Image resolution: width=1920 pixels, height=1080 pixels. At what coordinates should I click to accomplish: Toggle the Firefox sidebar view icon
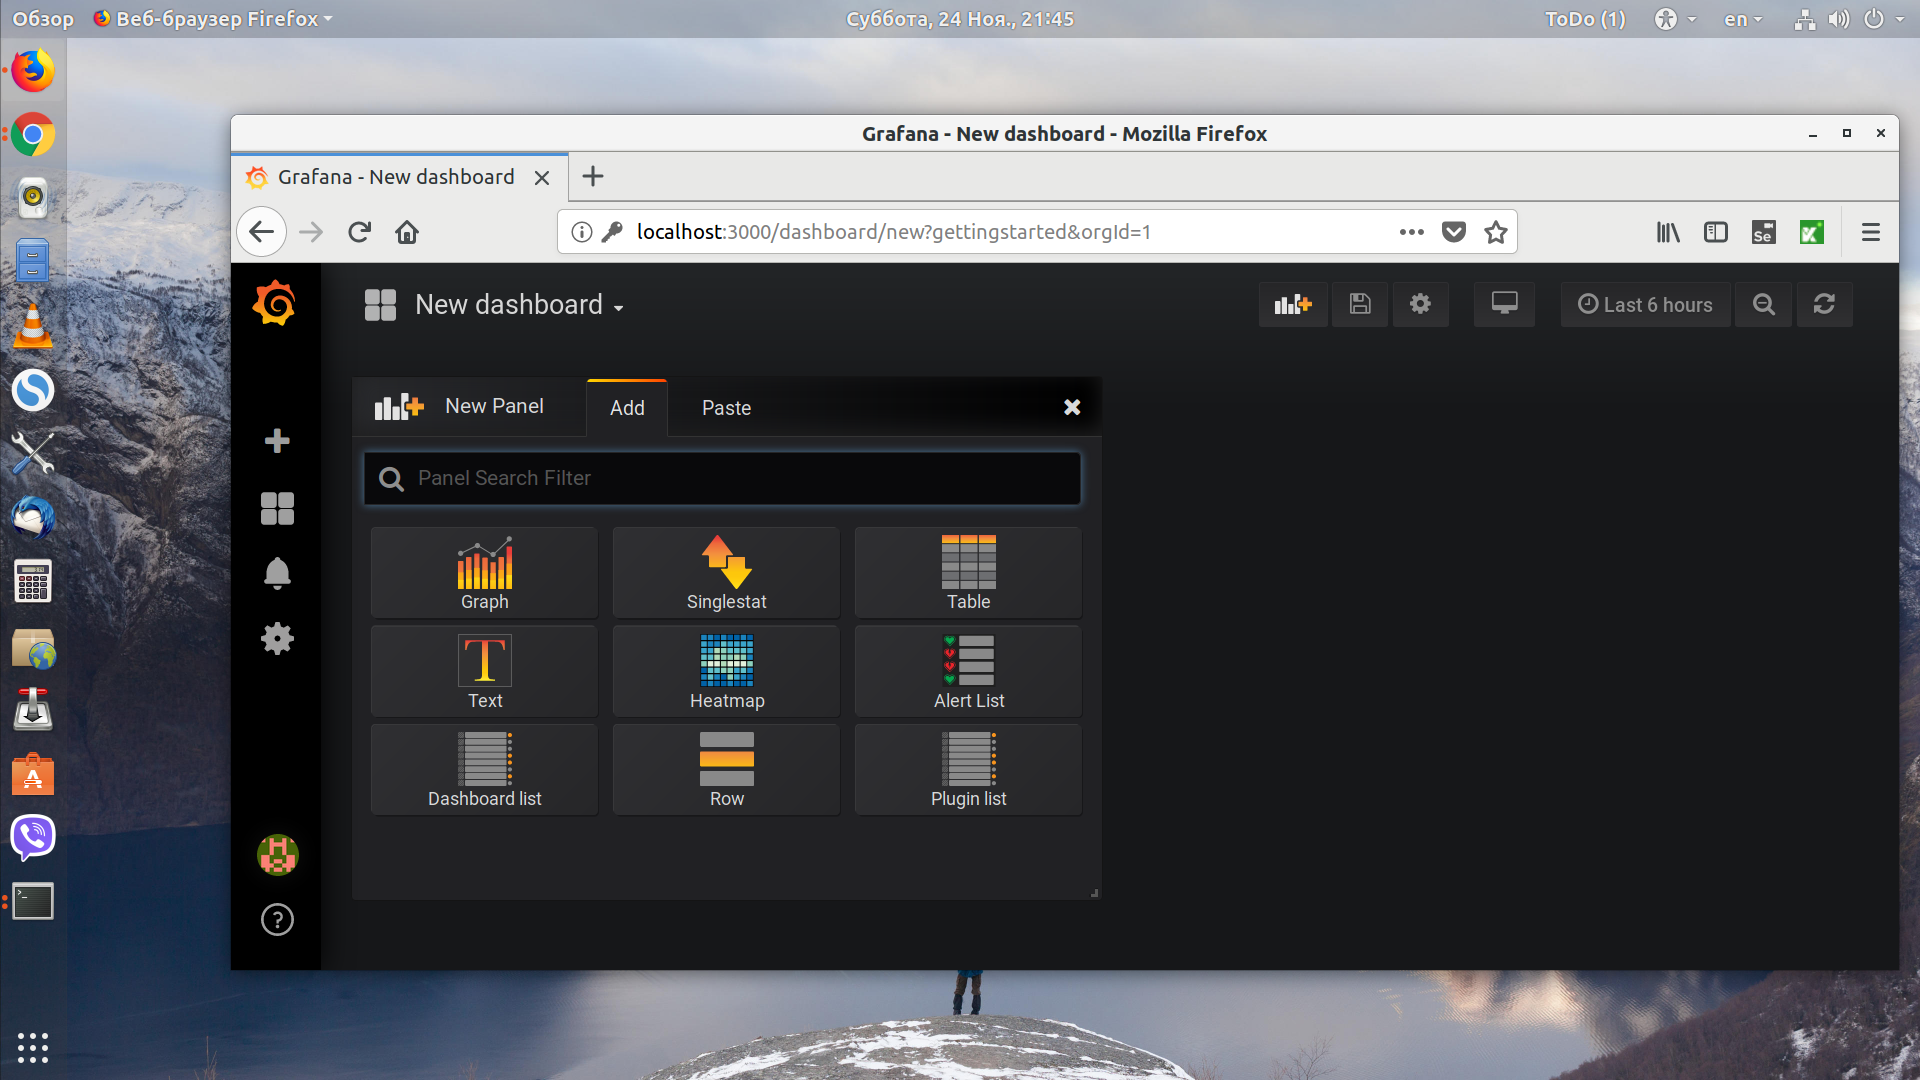(1716, 232)
